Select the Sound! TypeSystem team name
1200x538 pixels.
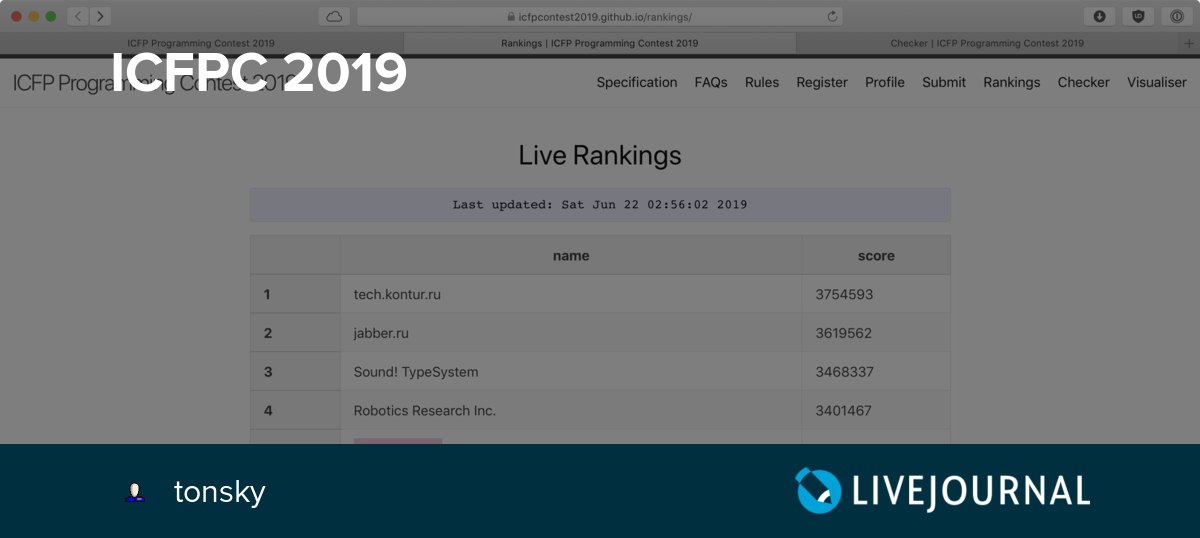[416, 371]
